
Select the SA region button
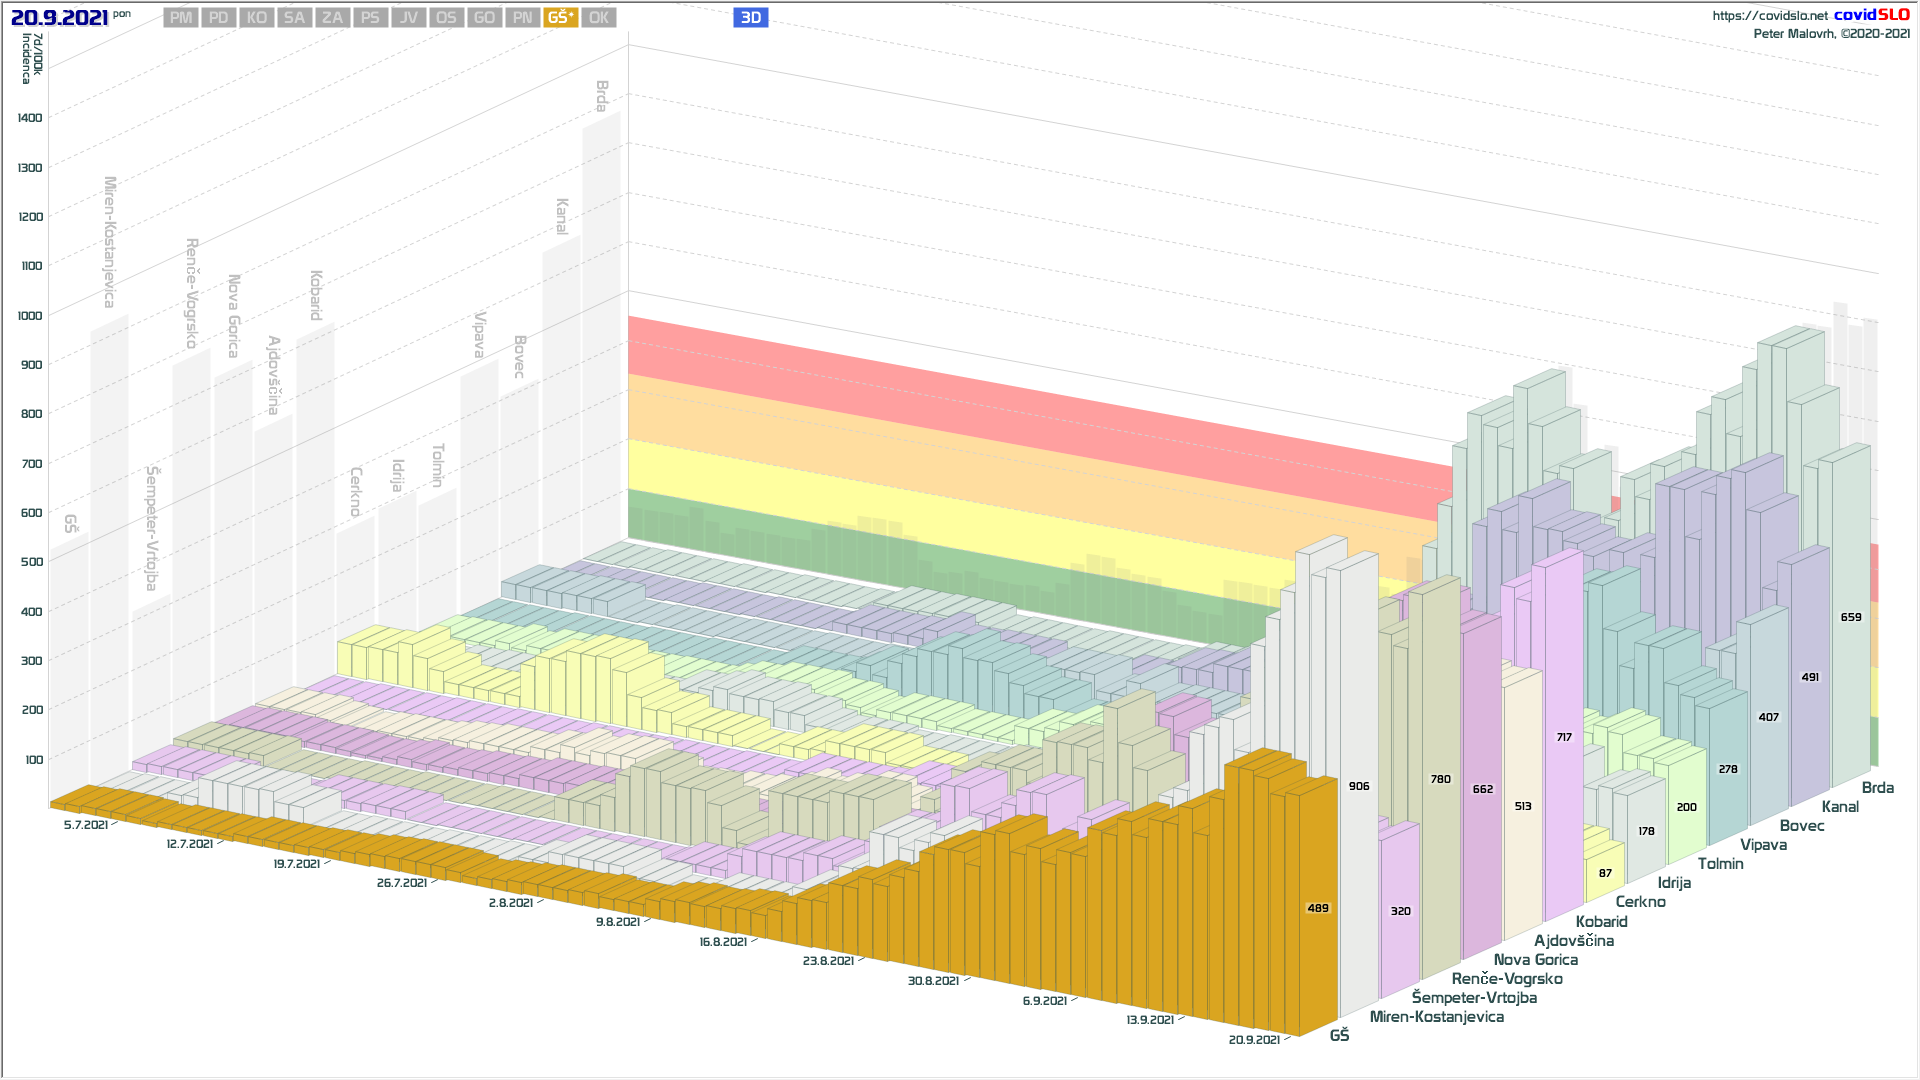294,17
